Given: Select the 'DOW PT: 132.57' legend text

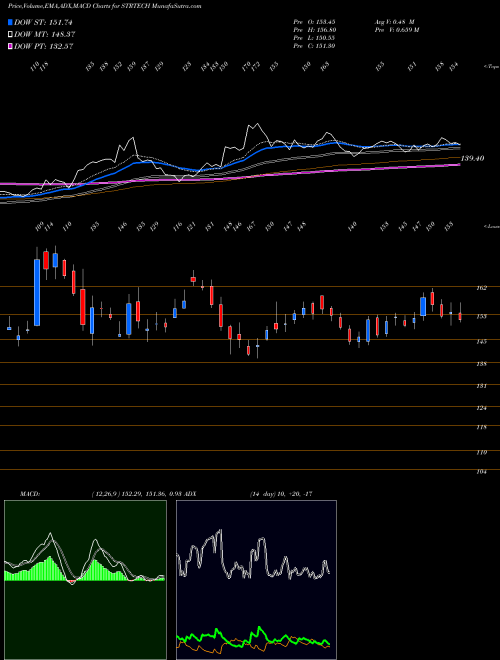Looking at the screenshot, I should (x=44, y=46).
